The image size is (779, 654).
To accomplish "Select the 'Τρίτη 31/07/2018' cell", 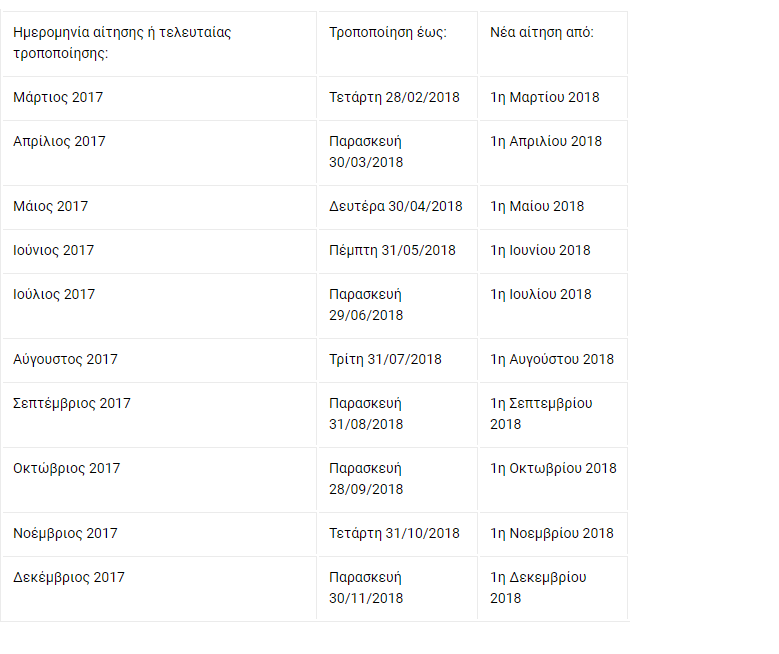I will coord(385,359).
